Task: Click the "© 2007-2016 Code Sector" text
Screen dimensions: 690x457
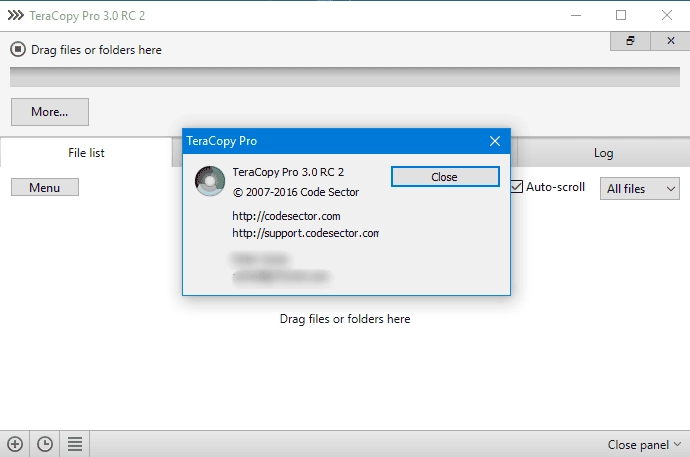Action: [x=296, y=192]
